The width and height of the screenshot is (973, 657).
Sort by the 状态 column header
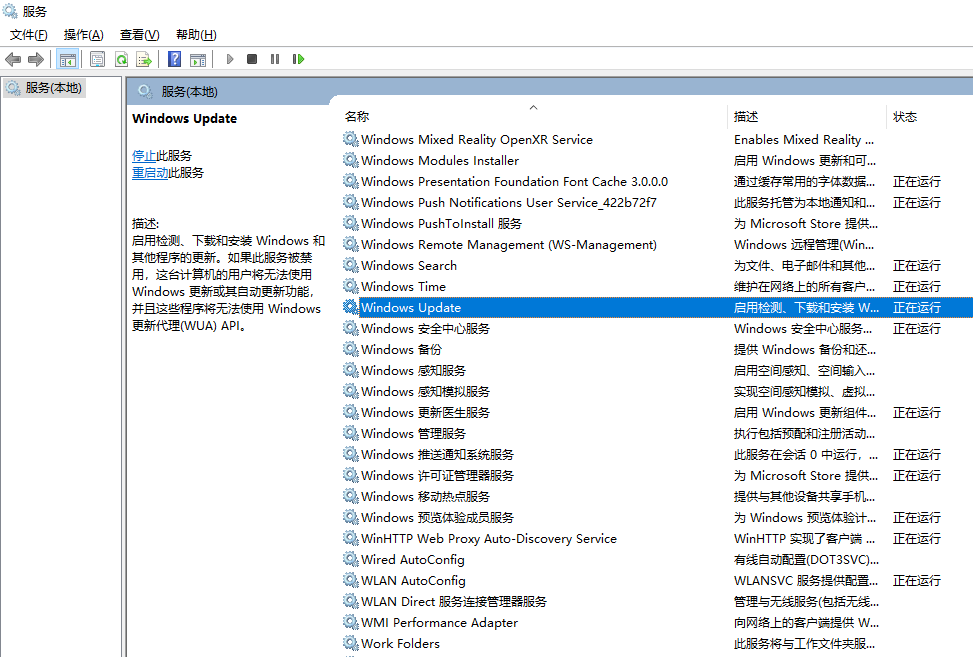(930, 116)
